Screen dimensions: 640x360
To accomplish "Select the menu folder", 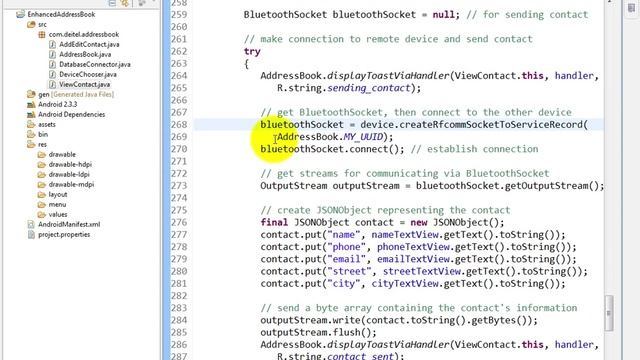I will [57, 204].
